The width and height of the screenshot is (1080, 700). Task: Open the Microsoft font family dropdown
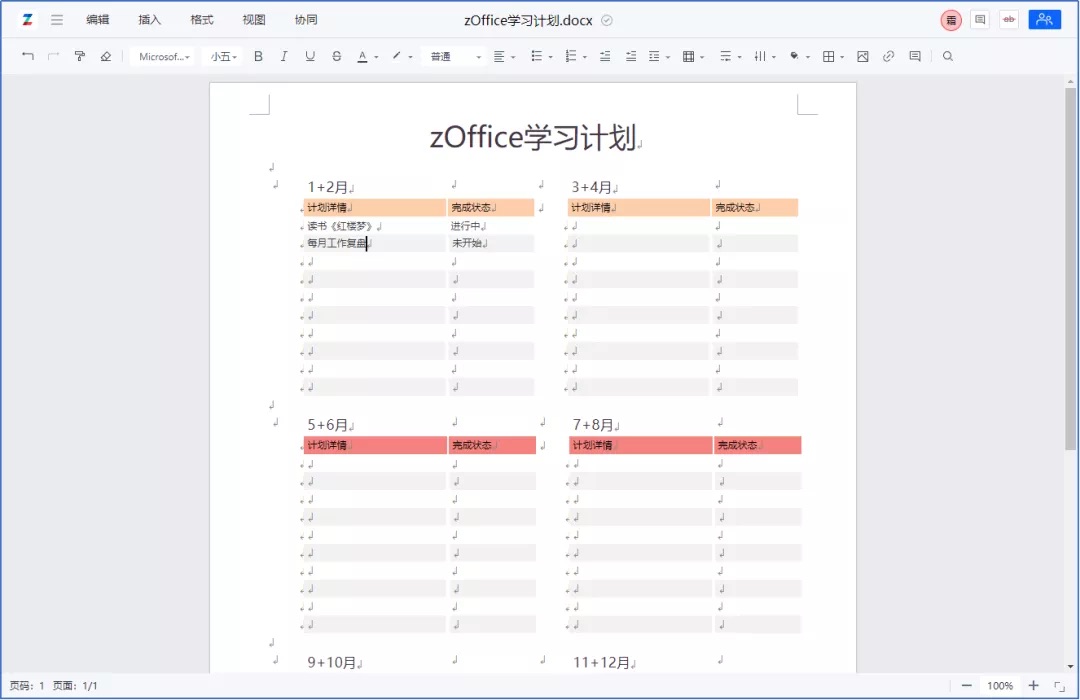coord(163,56)
